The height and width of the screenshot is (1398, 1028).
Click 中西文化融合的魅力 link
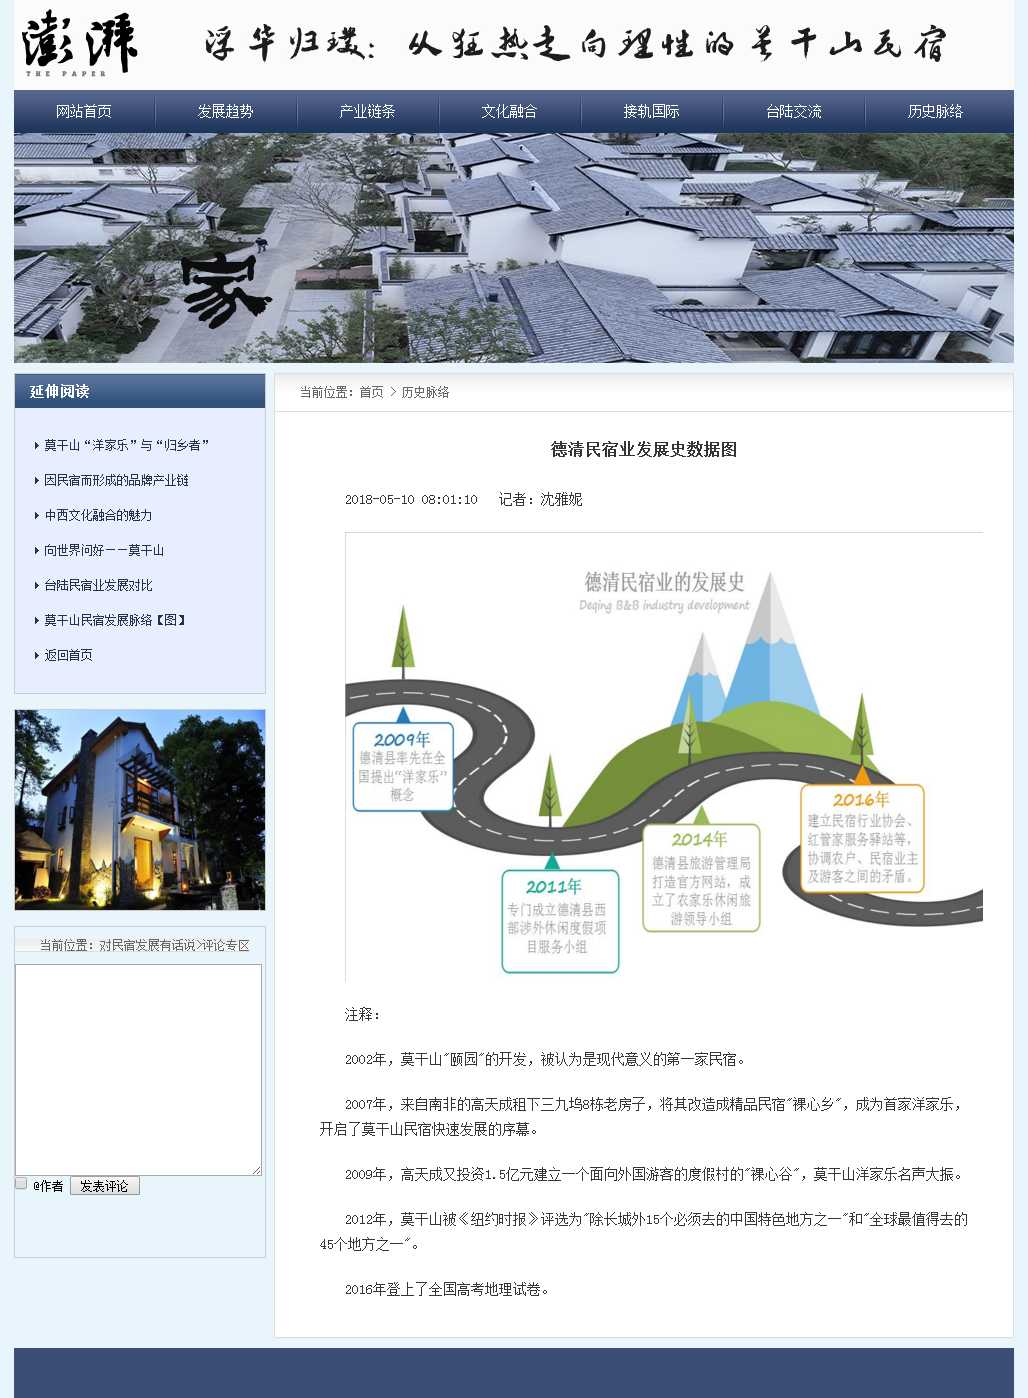[x=98, y=516]
